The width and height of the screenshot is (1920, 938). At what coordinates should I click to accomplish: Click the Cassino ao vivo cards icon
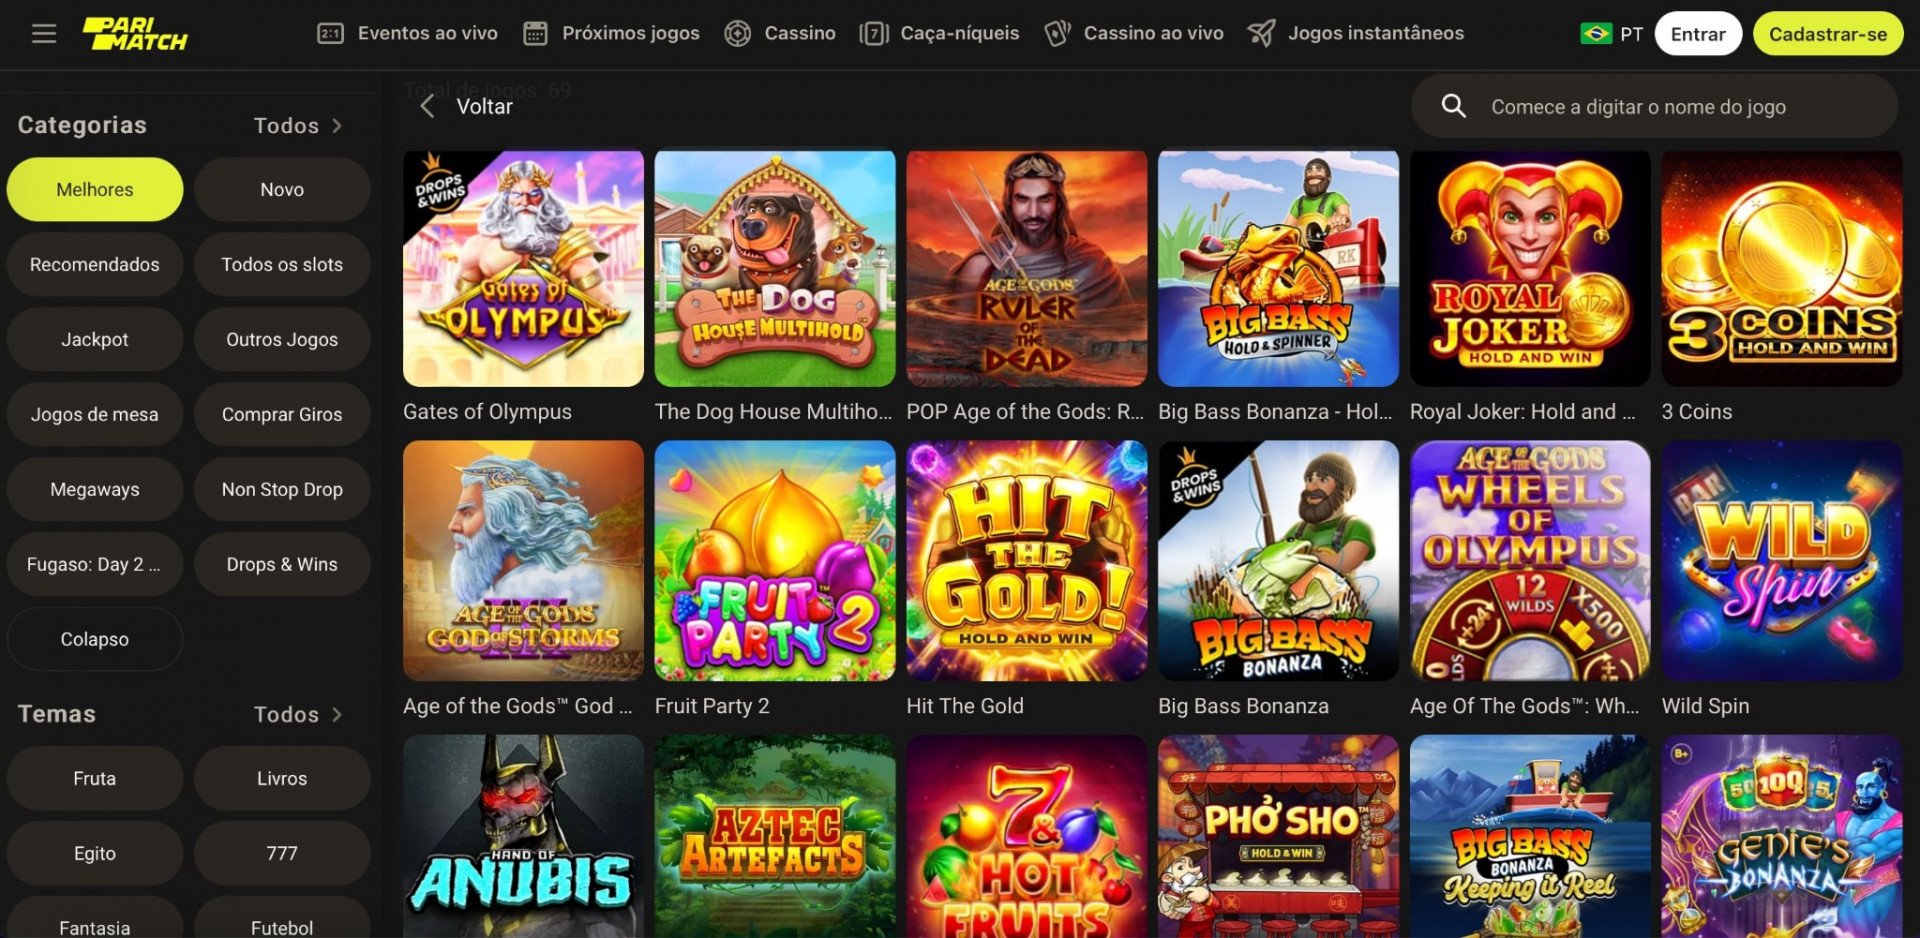coord(1057,34)
